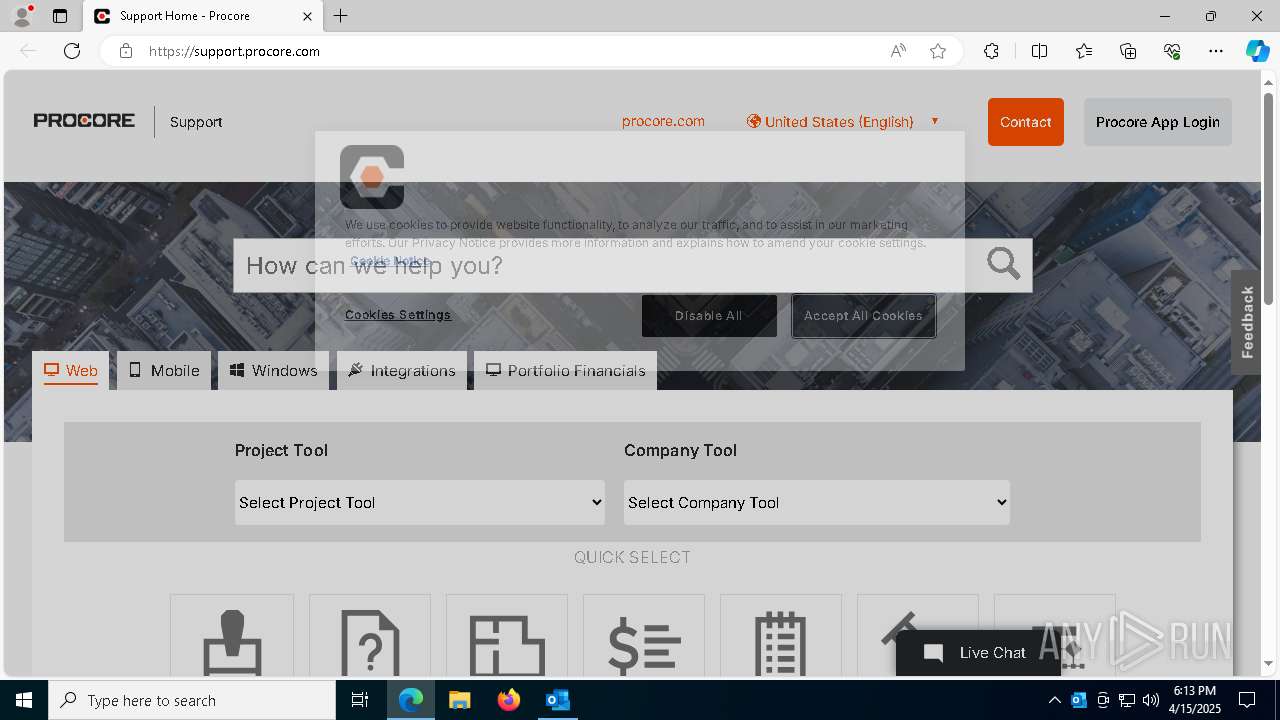Switch to the Windows tab

pyautogui.click(x=273, y=370)
